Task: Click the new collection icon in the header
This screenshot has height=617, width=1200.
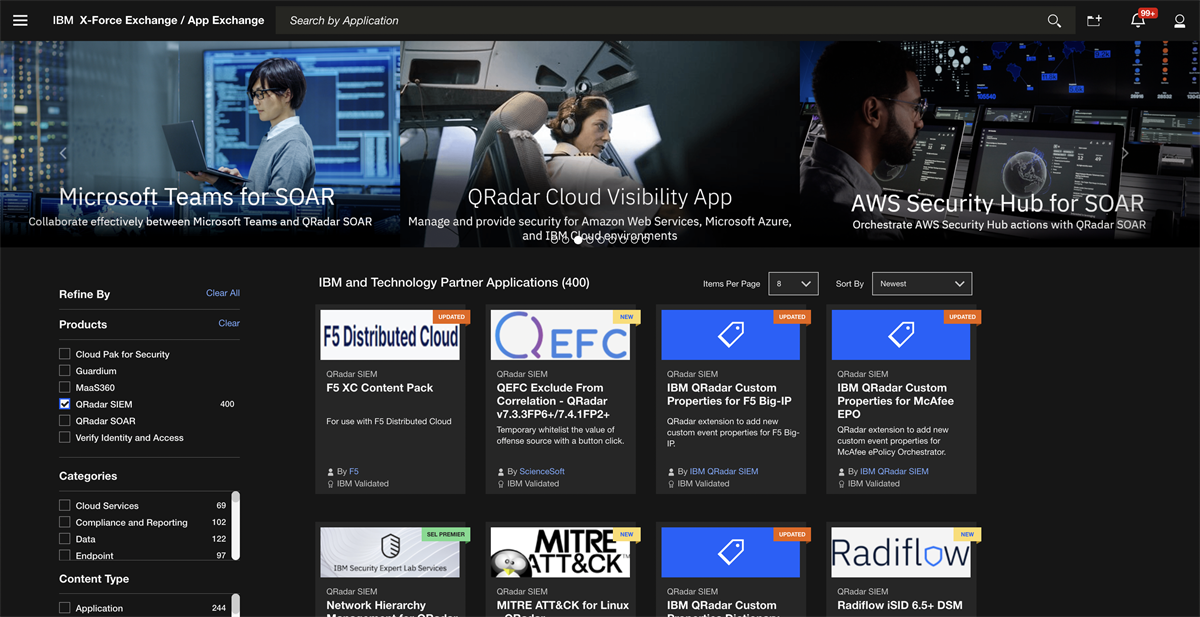Action: [x=1094, y=20]
